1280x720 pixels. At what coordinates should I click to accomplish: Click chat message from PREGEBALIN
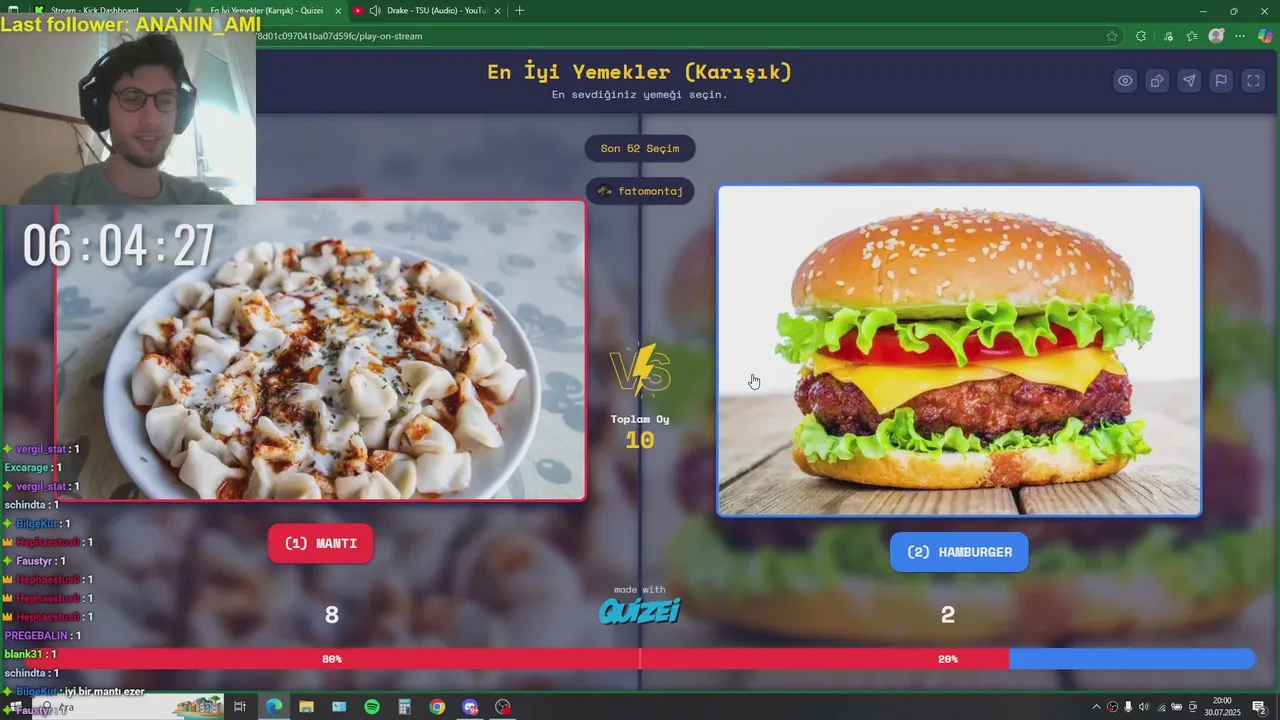(43, 636)
